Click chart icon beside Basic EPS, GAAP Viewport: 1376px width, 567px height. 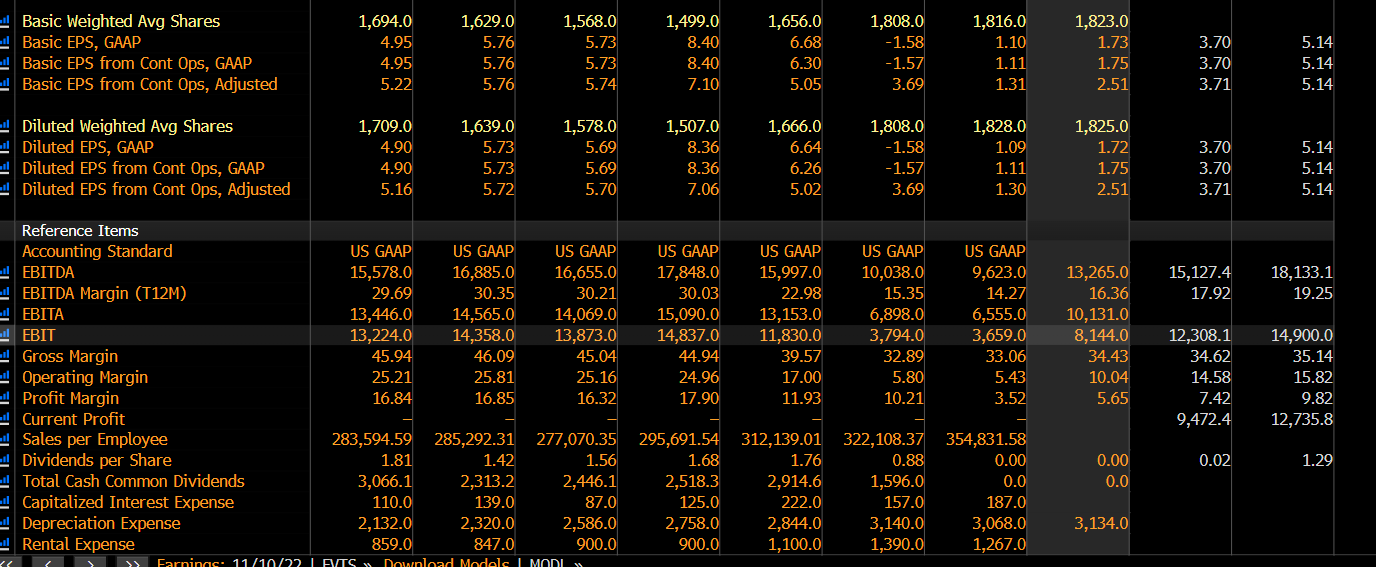click(5, 42)
